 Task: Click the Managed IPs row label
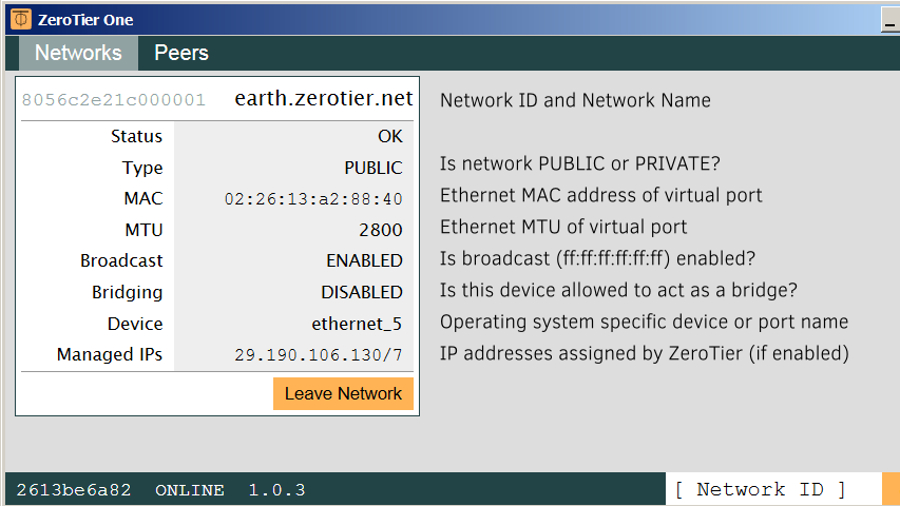click(x=110, y=355)
